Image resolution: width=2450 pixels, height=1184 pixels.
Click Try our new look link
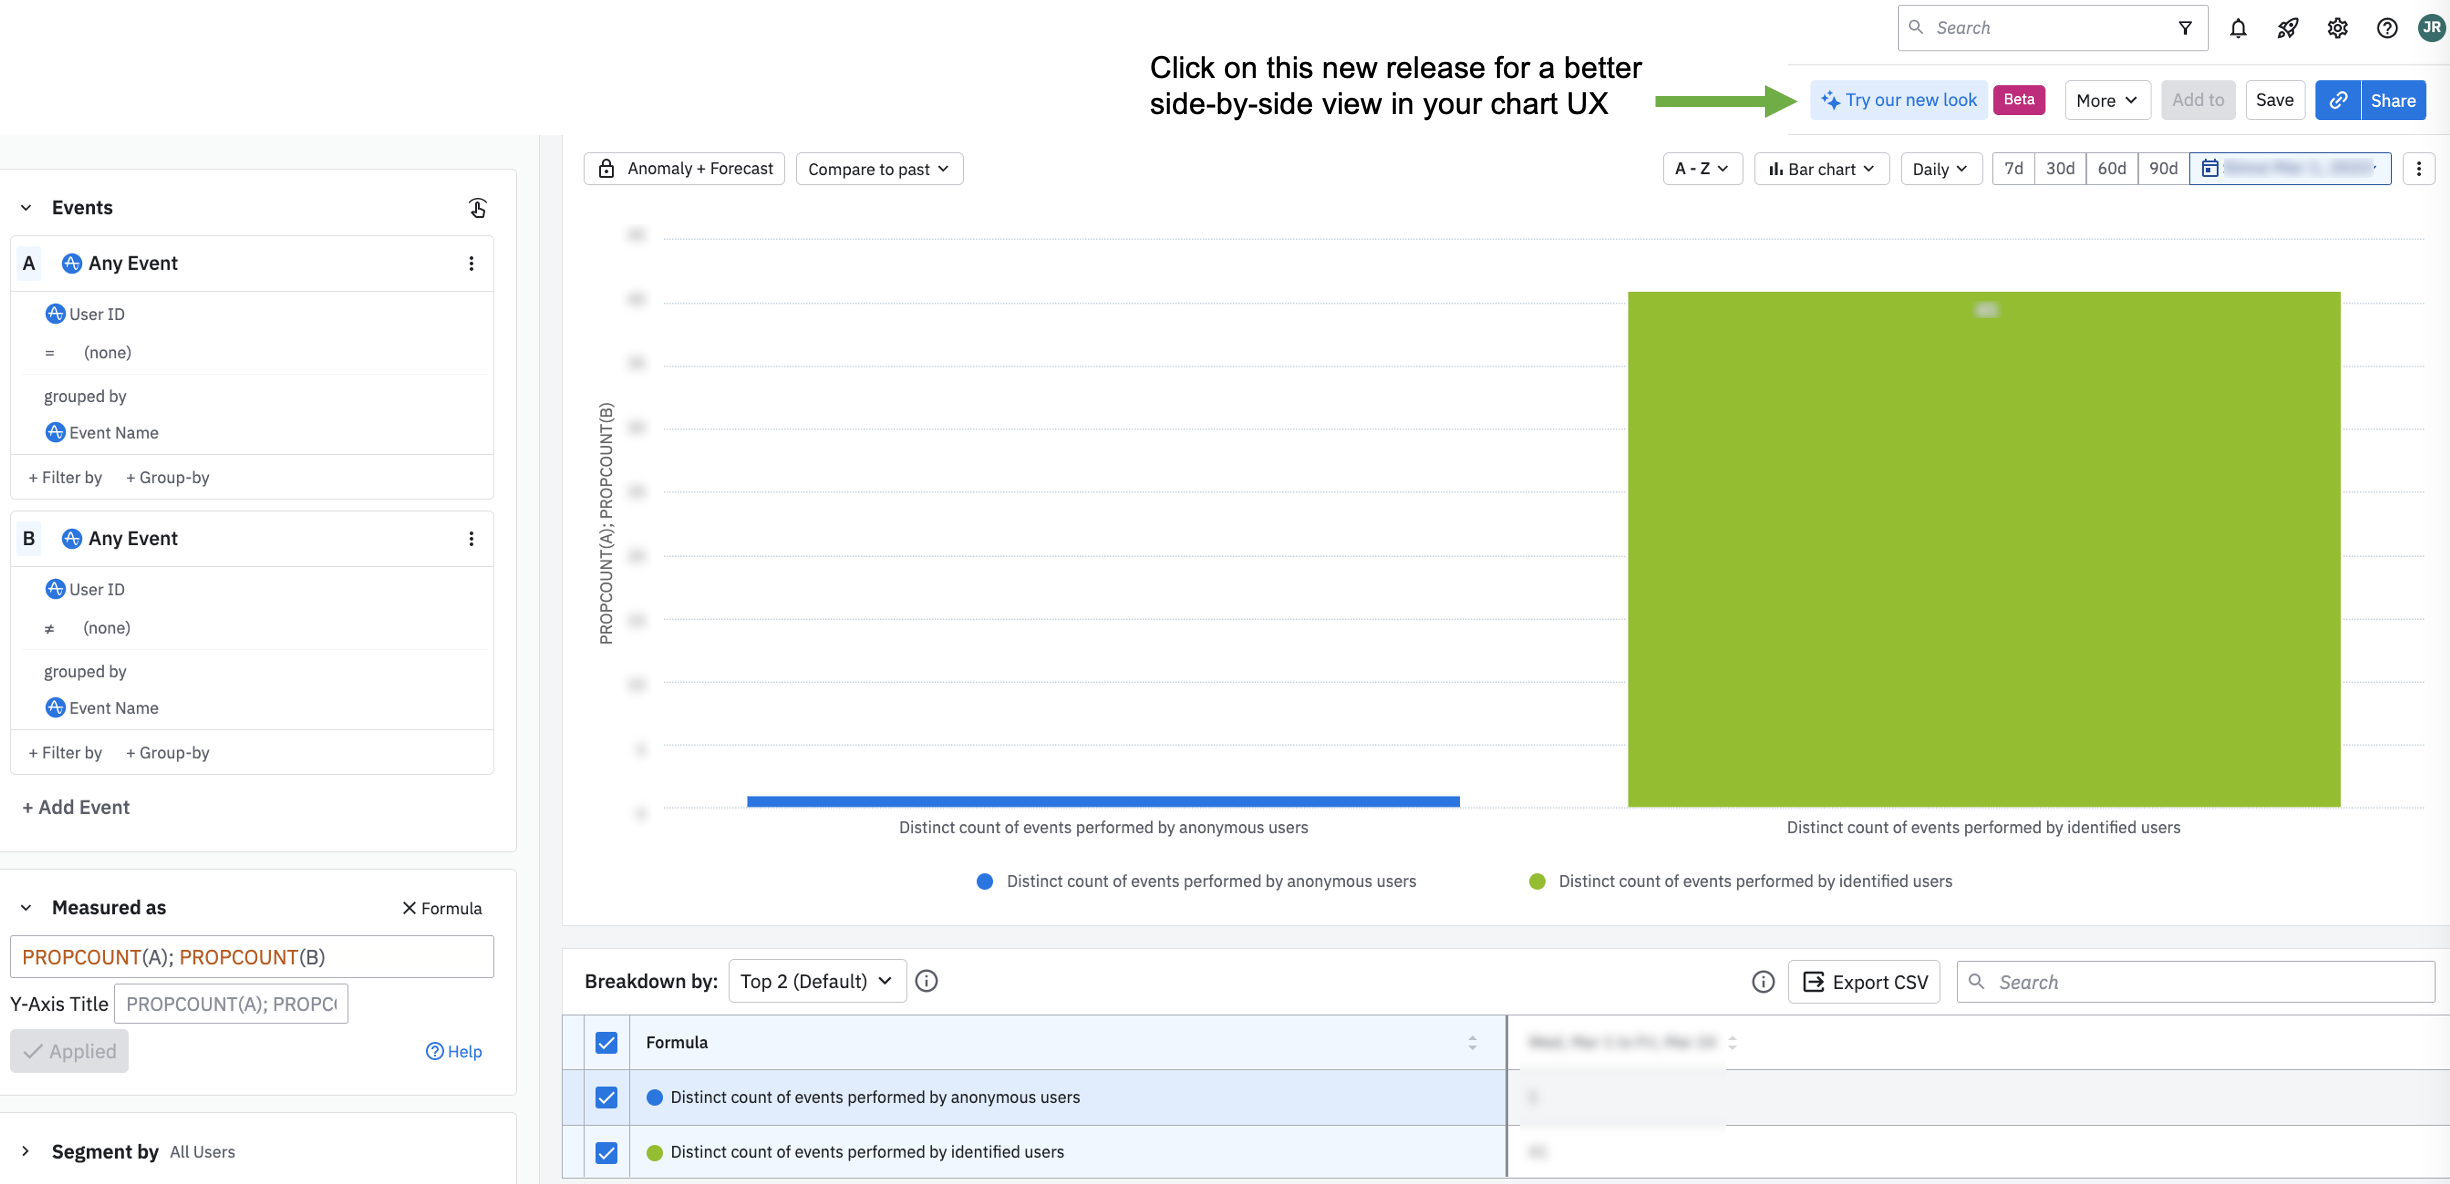(1899, 100)
